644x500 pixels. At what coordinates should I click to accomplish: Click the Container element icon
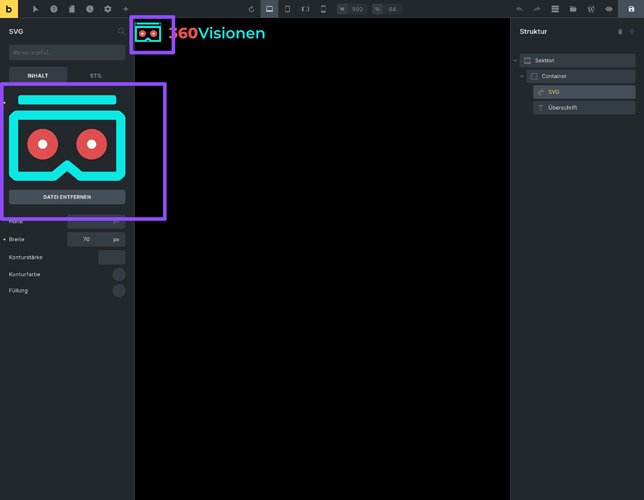click(x=534, y=76)
